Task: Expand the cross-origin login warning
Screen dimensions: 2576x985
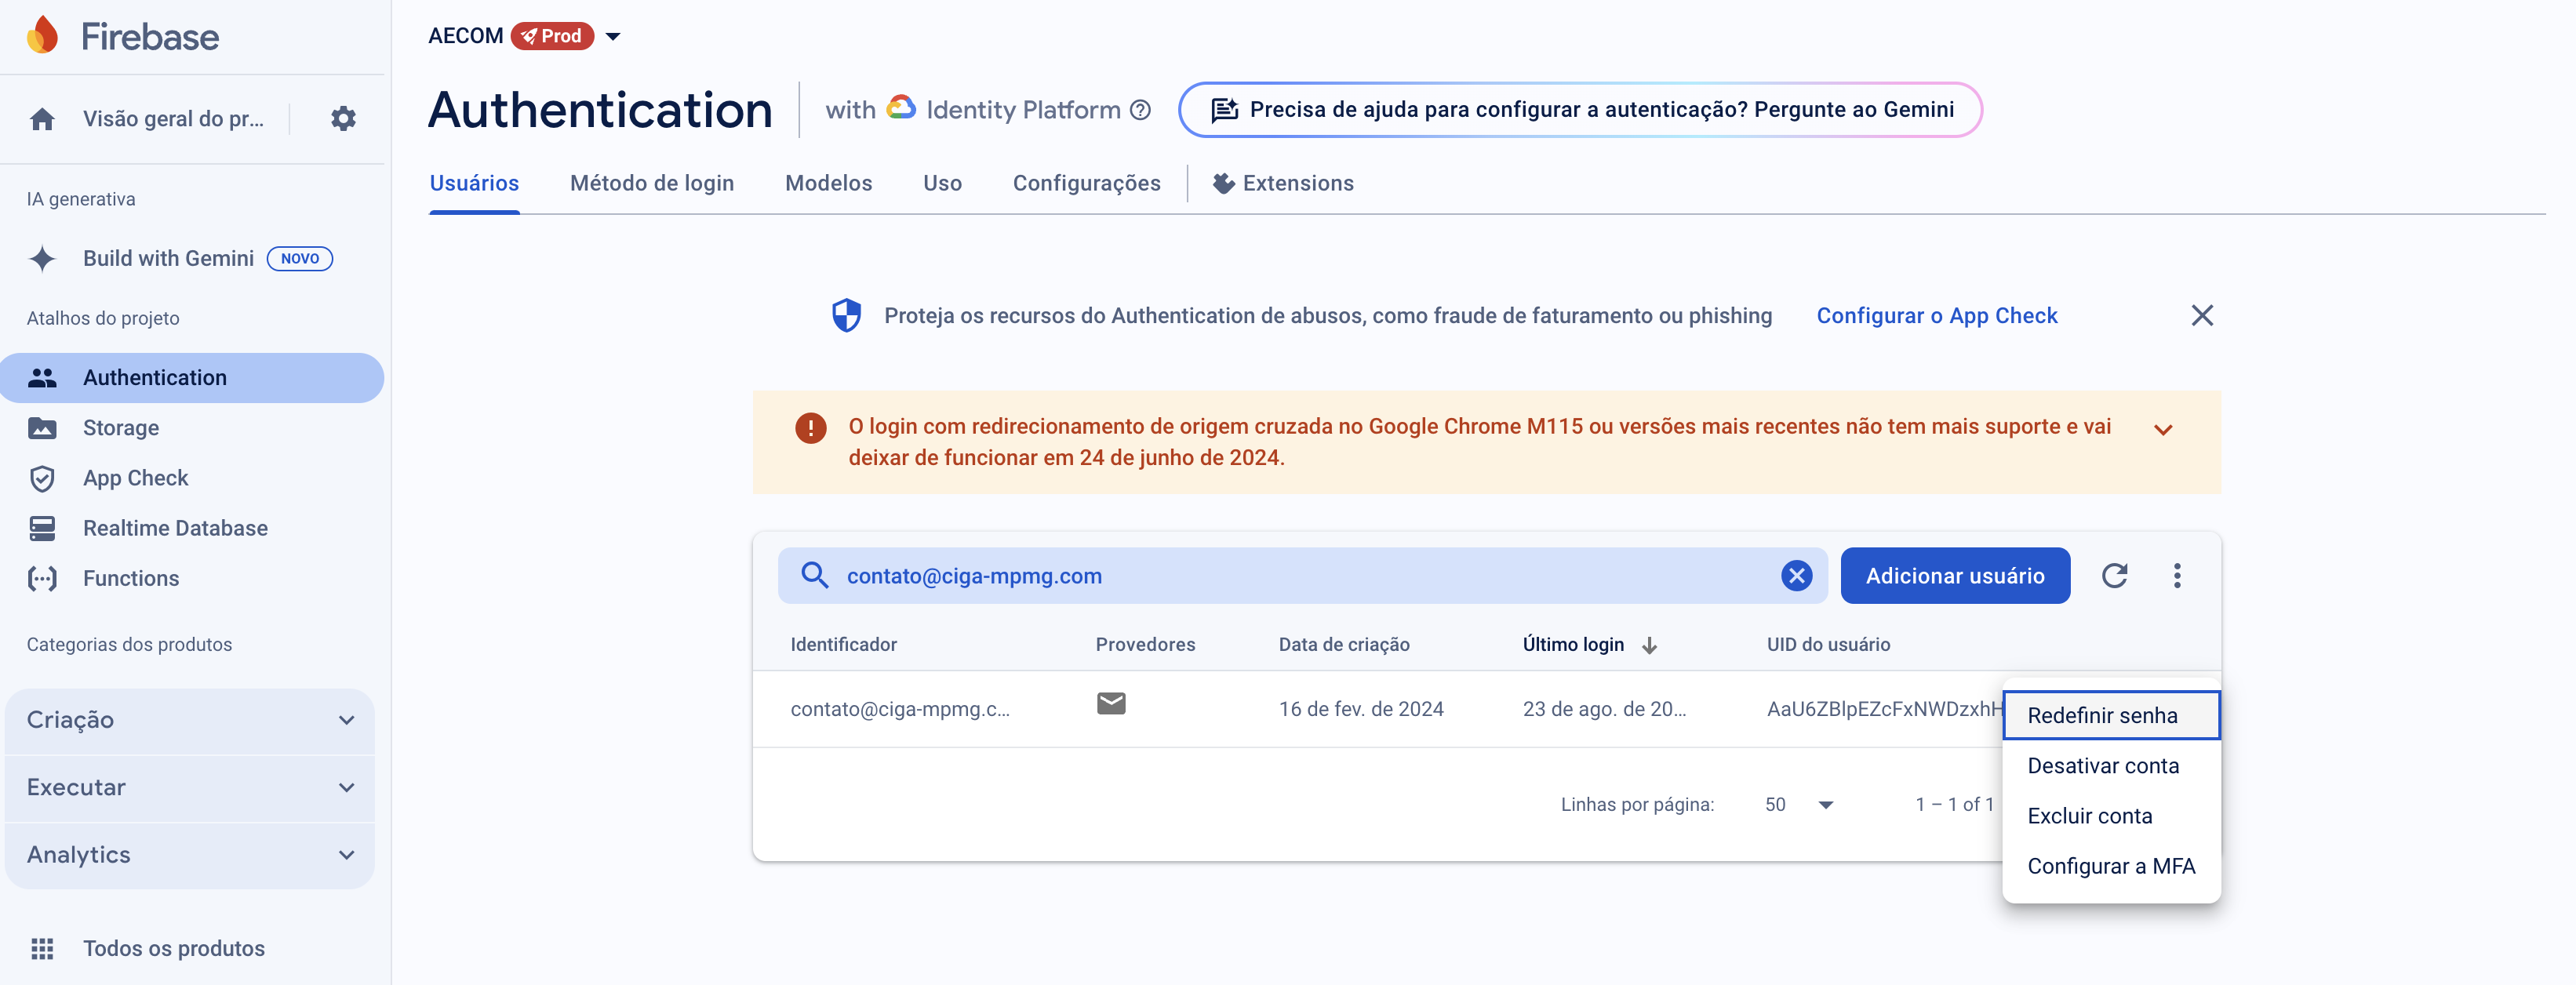Action: (2163, 430)
